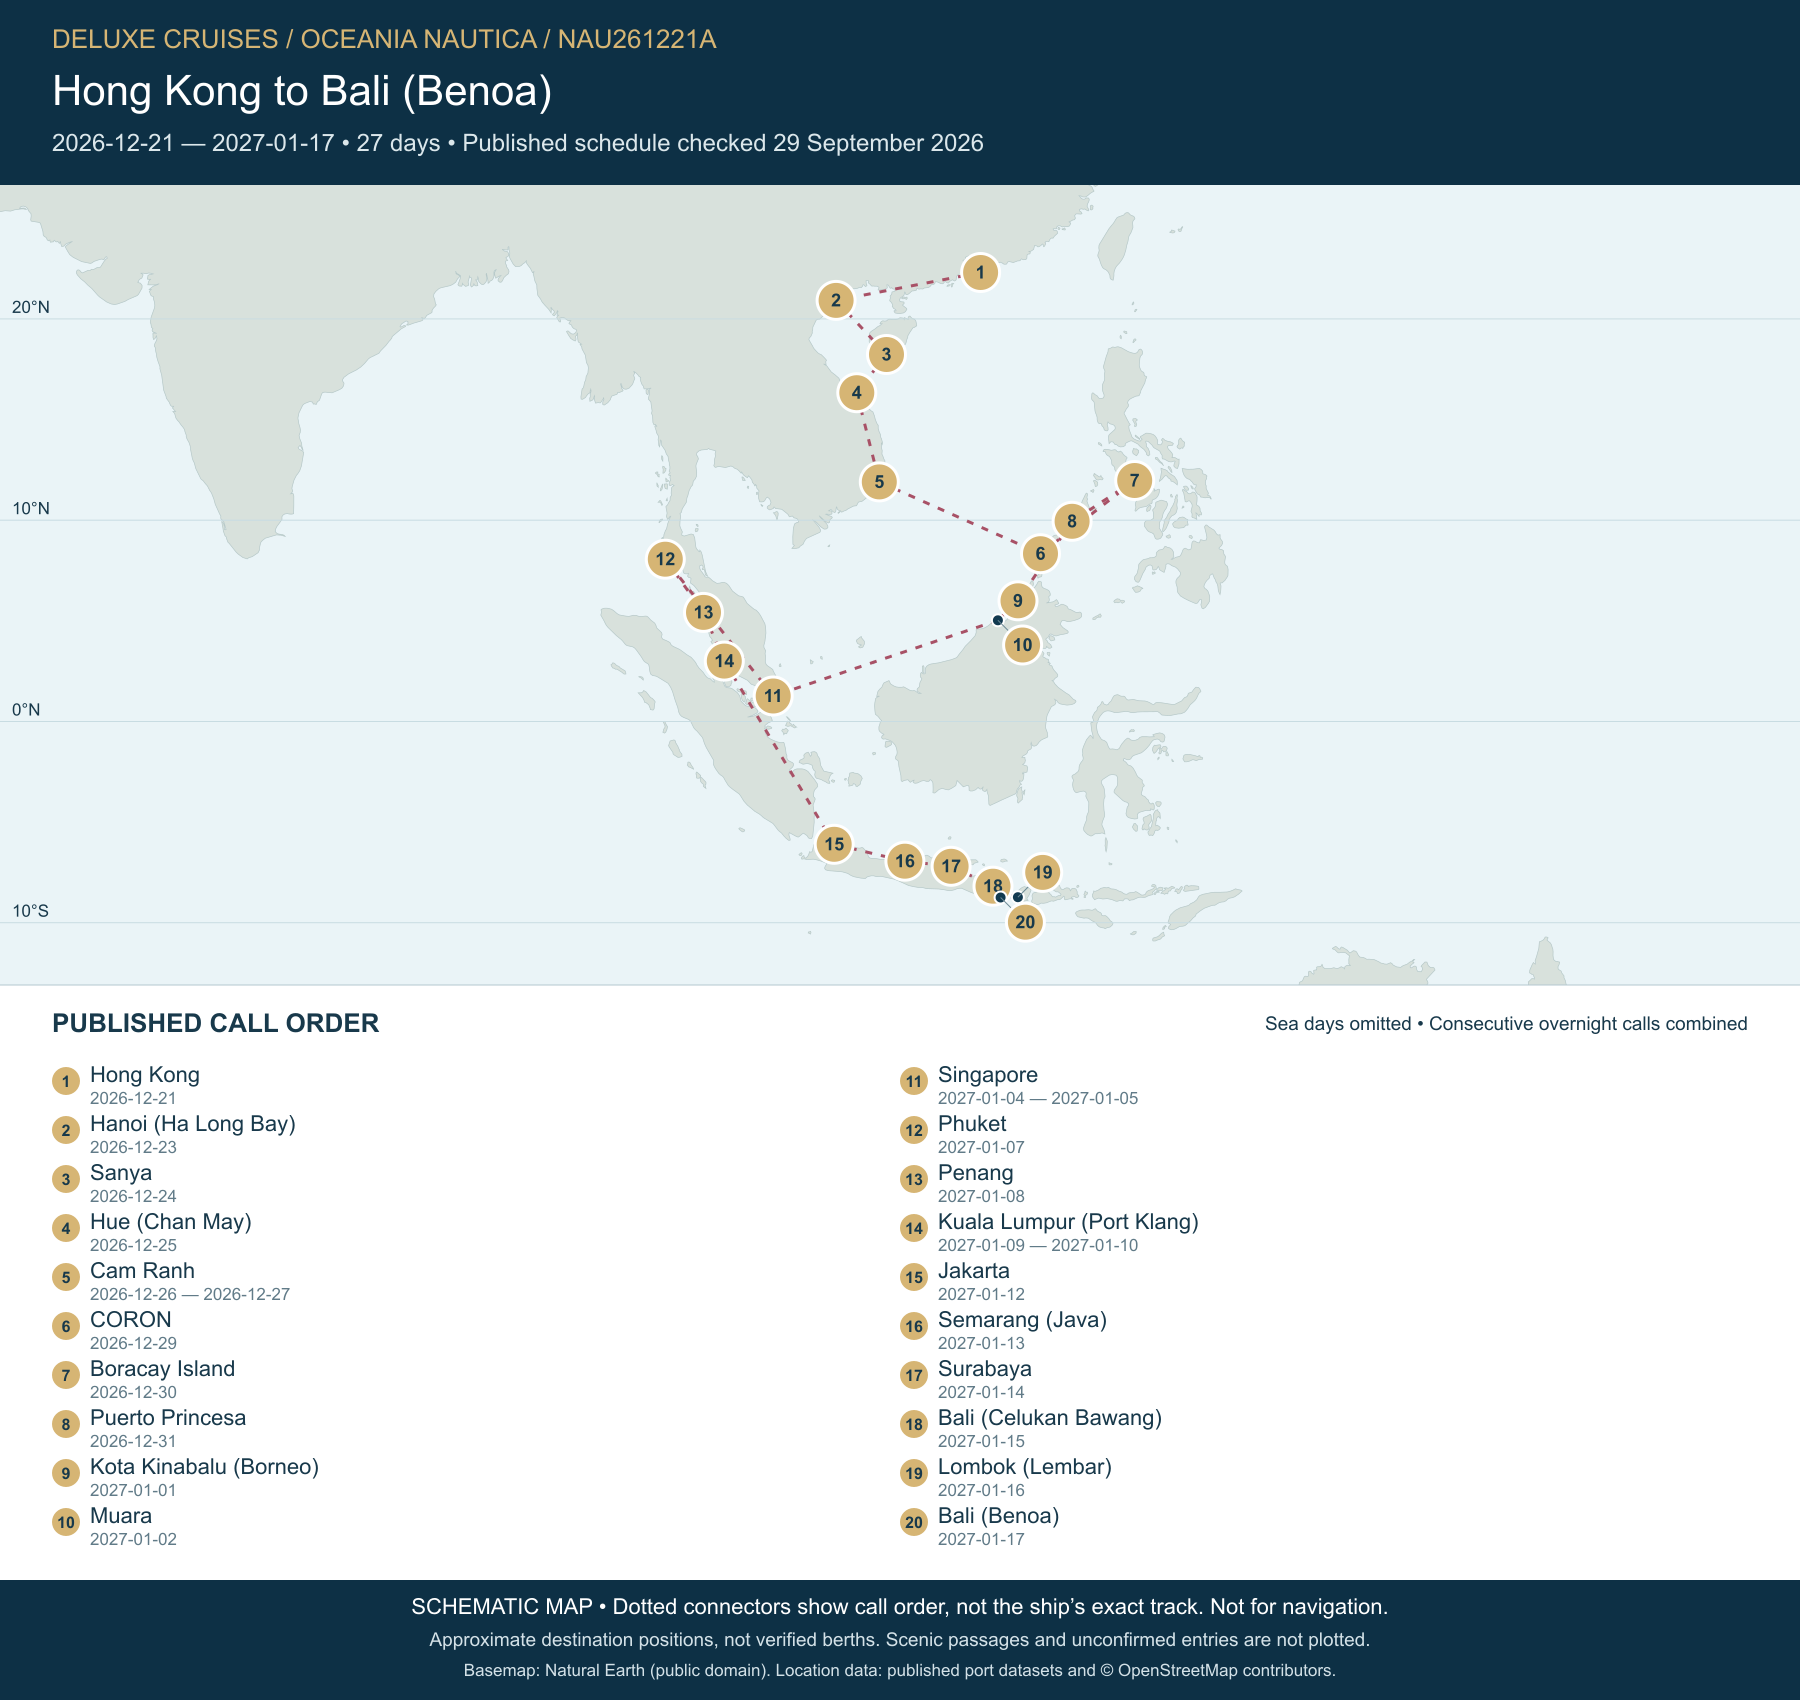Click map marker 3 at Sanya
This screenshot has height=1700, width=1800.
pos(886,354)
